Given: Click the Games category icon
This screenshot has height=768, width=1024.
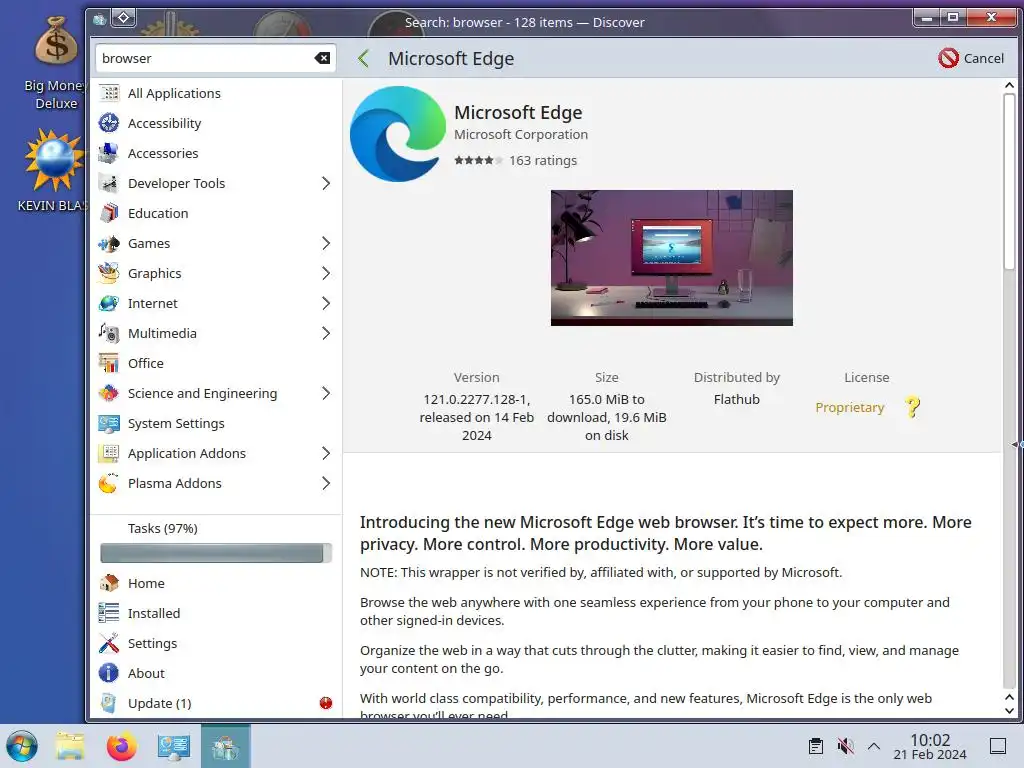Looking at the screenshot, I should tap(109, 244).
